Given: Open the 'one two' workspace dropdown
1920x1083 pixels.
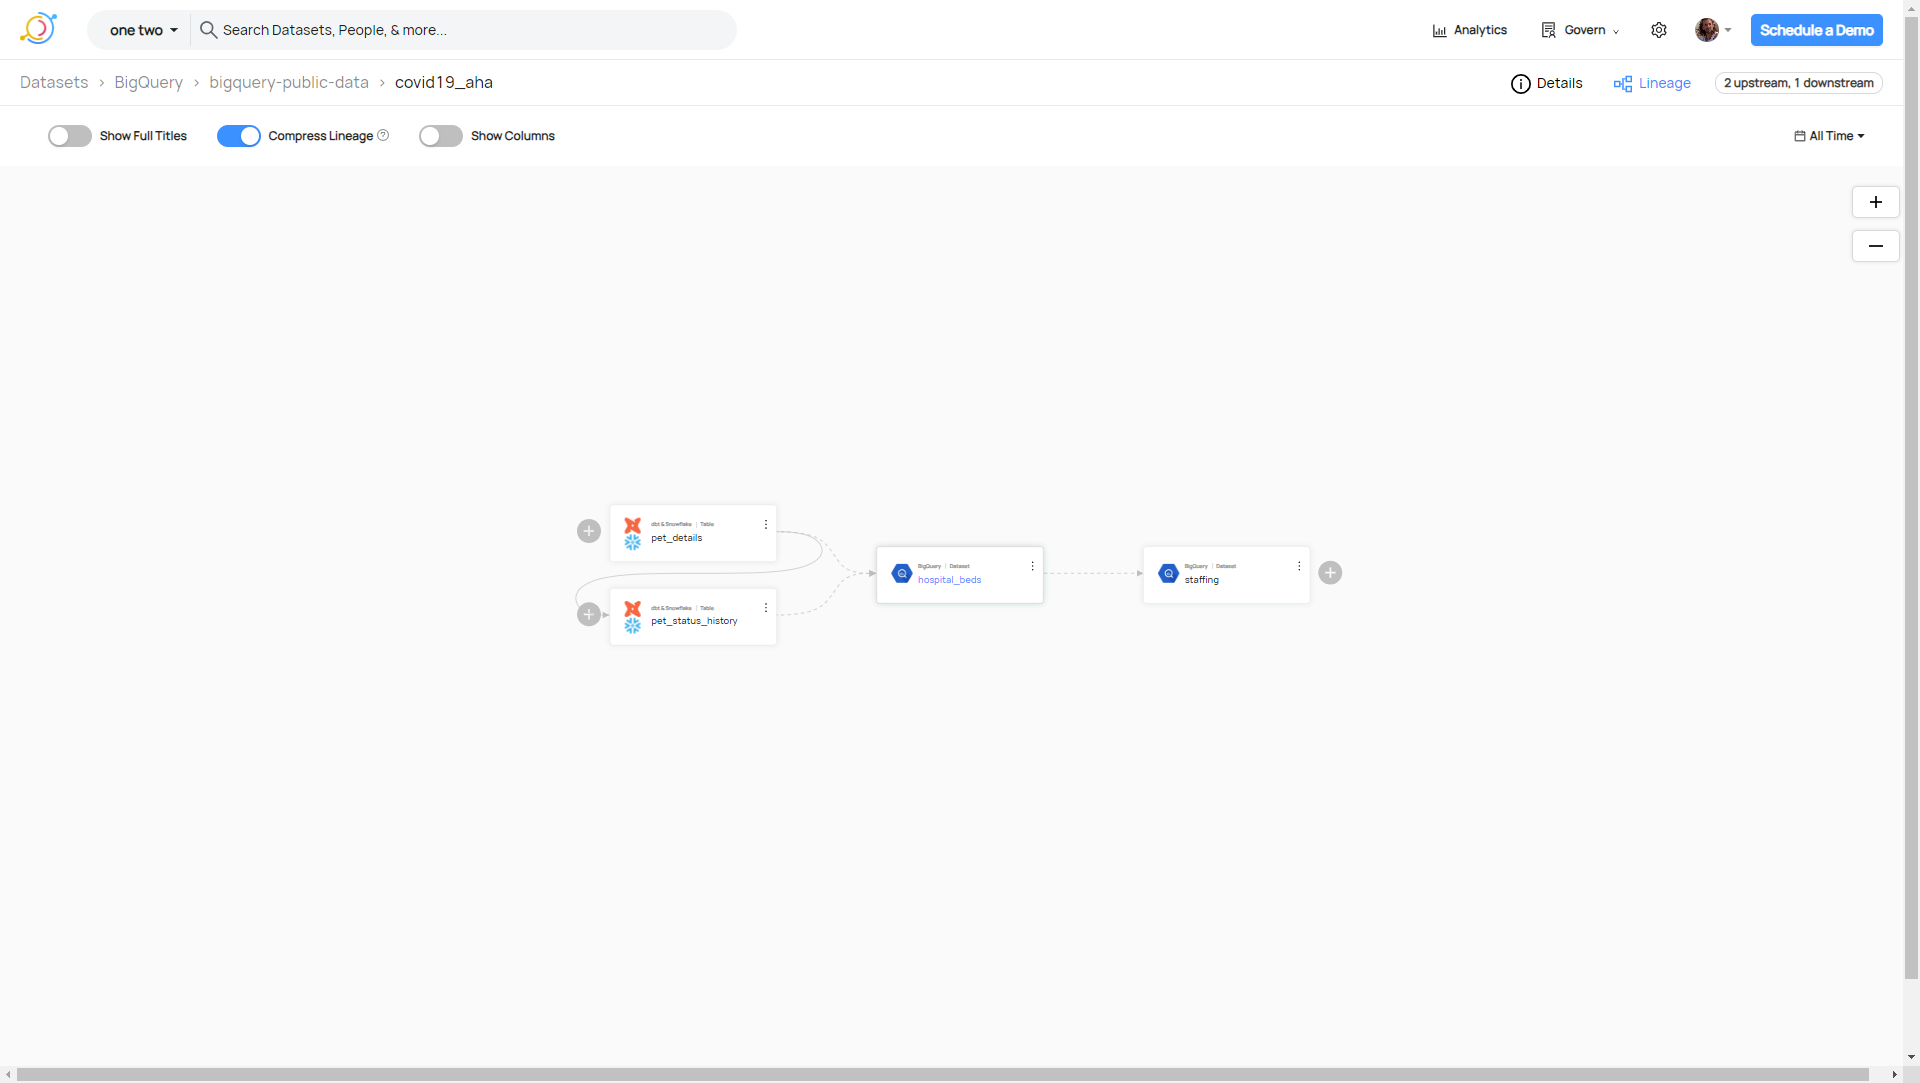Looking at the screenshot, I should pos(143,30).
